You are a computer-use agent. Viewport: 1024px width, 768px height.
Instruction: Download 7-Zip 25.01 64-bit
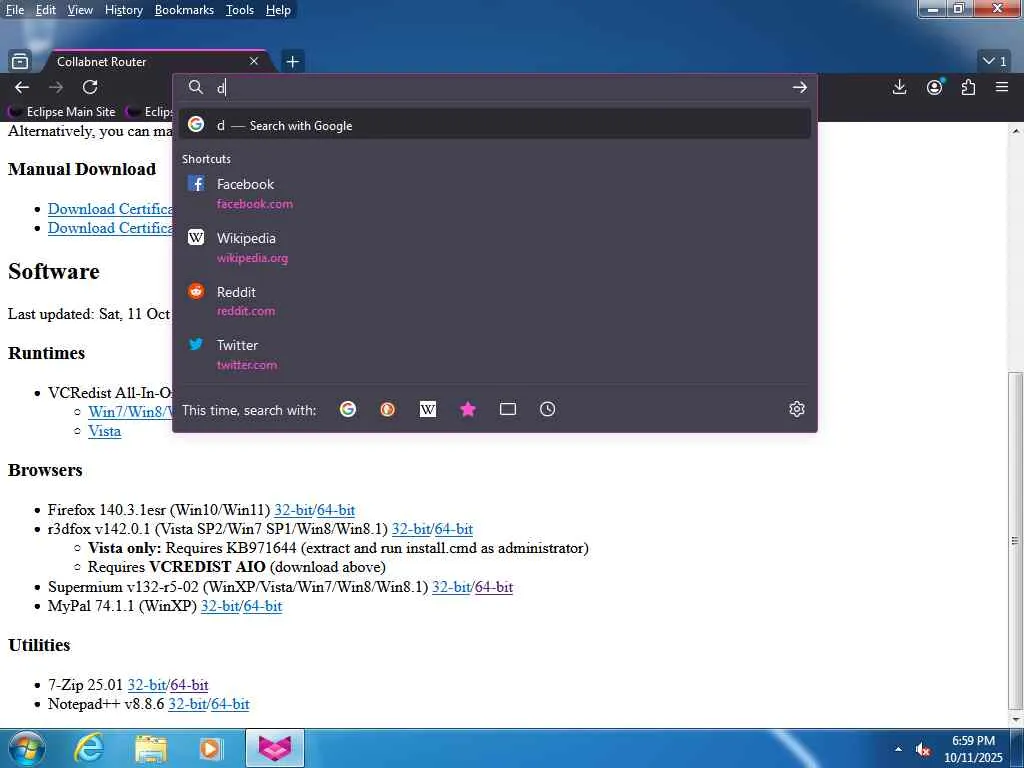[189, 685]
